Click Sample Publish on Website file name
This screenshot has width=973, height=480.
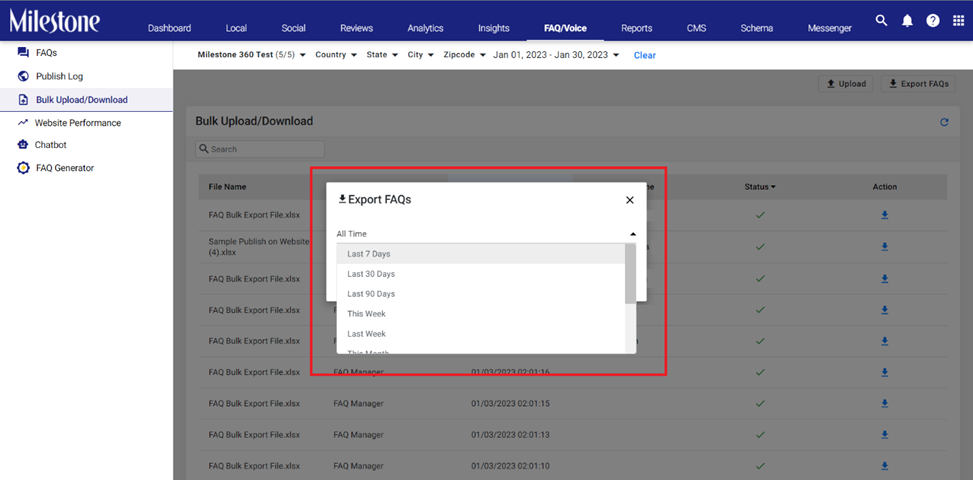[x=259, y=247]
